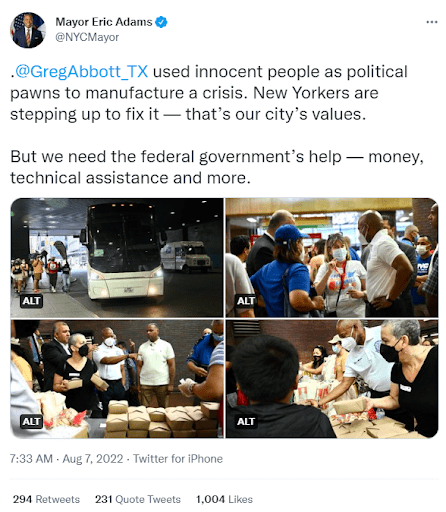Show ALT text on the handing-food photo

(246, 421)
